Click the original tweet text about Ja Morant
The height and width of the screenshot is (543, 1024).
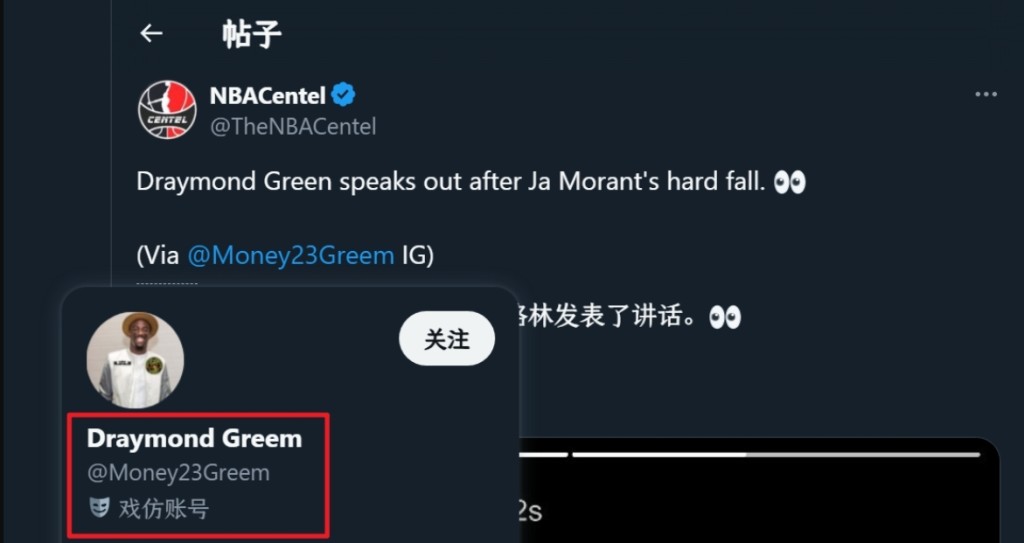coord(471,182)
